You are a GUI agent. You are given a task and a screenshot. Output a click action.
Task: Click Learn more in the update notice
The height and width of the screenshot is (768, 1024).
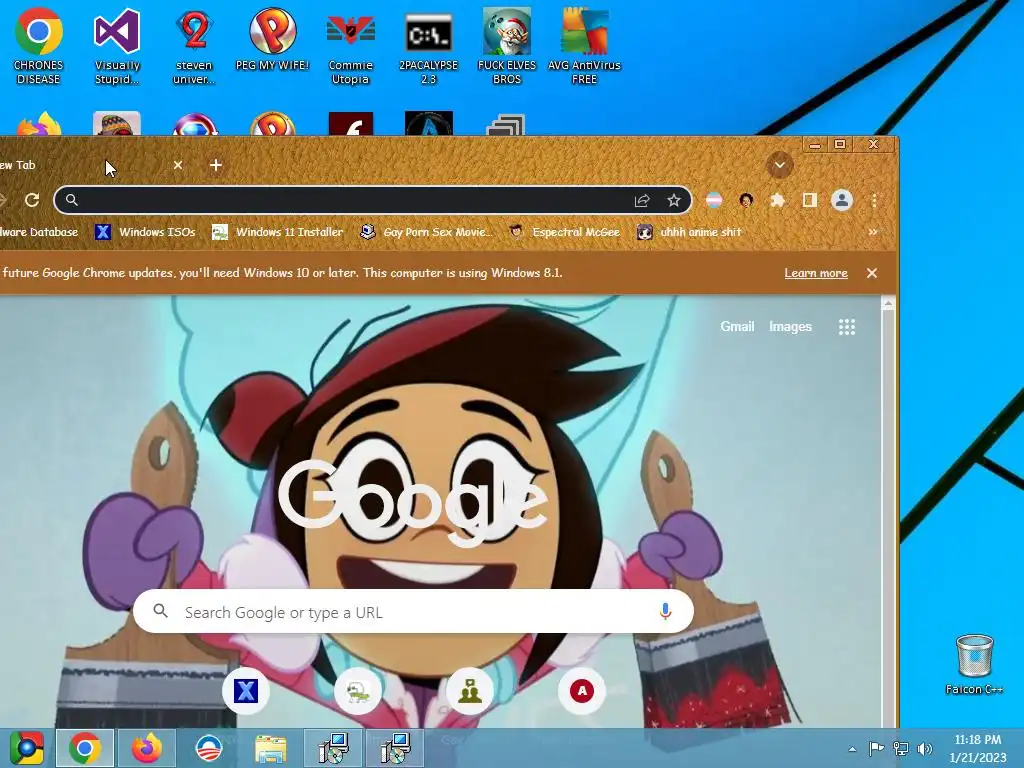tap(816, 273)
